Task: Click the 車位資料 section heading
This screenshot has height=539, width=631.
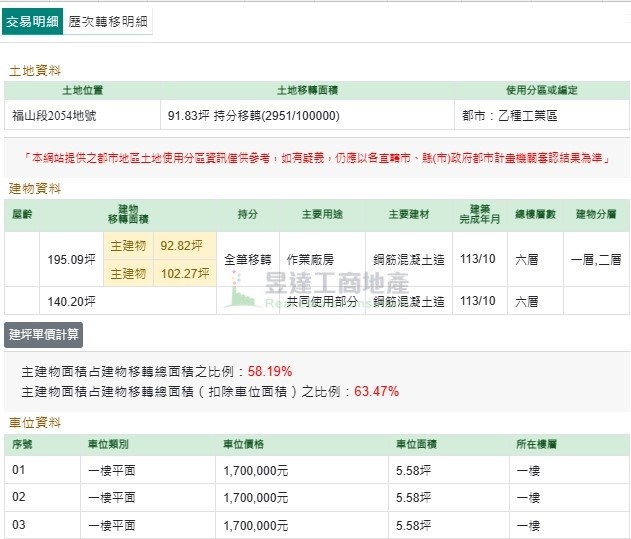Action: pos(34,422)
